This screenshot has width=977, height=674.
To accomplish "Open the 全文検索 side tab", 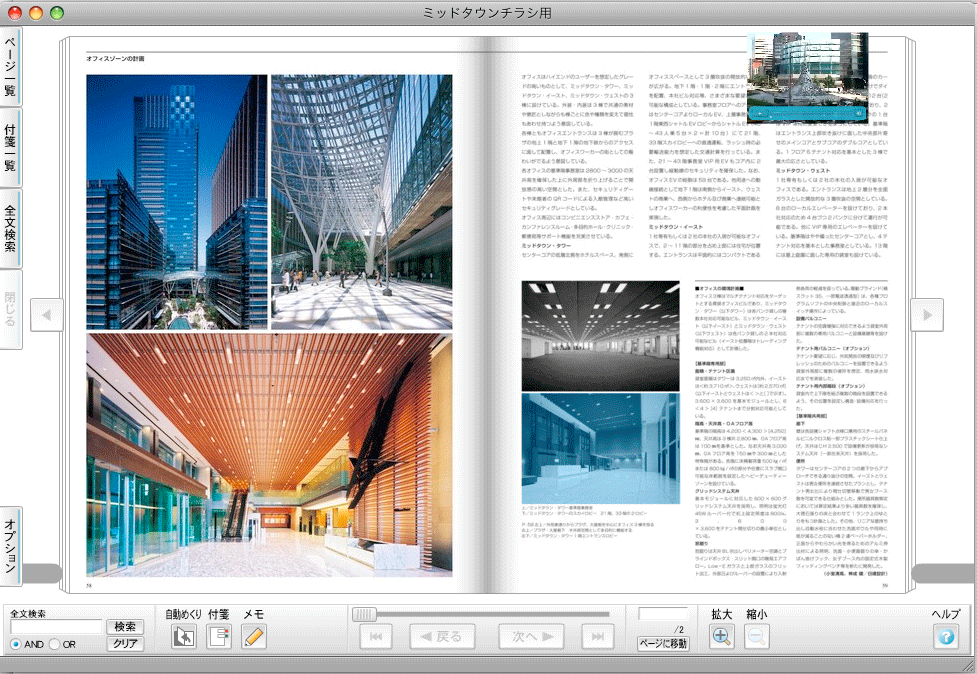I will tap(10, 228).
